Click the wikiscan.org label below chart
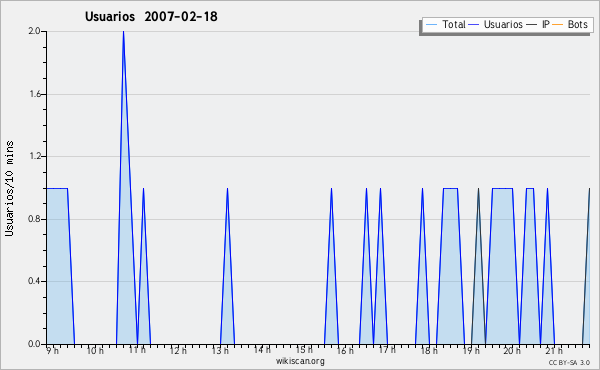The width and height of the screenshot is (600, 370). [x=300, y=361]
